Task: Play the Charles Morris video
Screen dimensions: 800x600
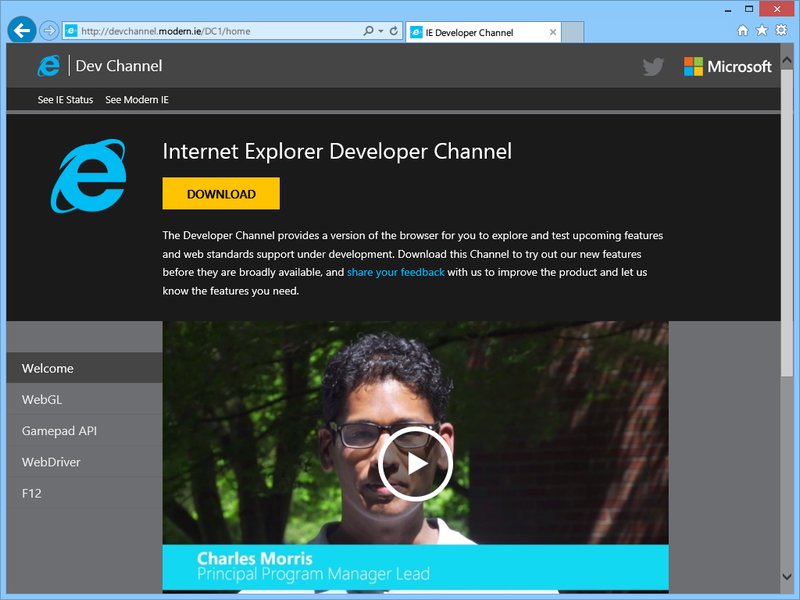Action: pyautogui.click(x=415, y=464)
